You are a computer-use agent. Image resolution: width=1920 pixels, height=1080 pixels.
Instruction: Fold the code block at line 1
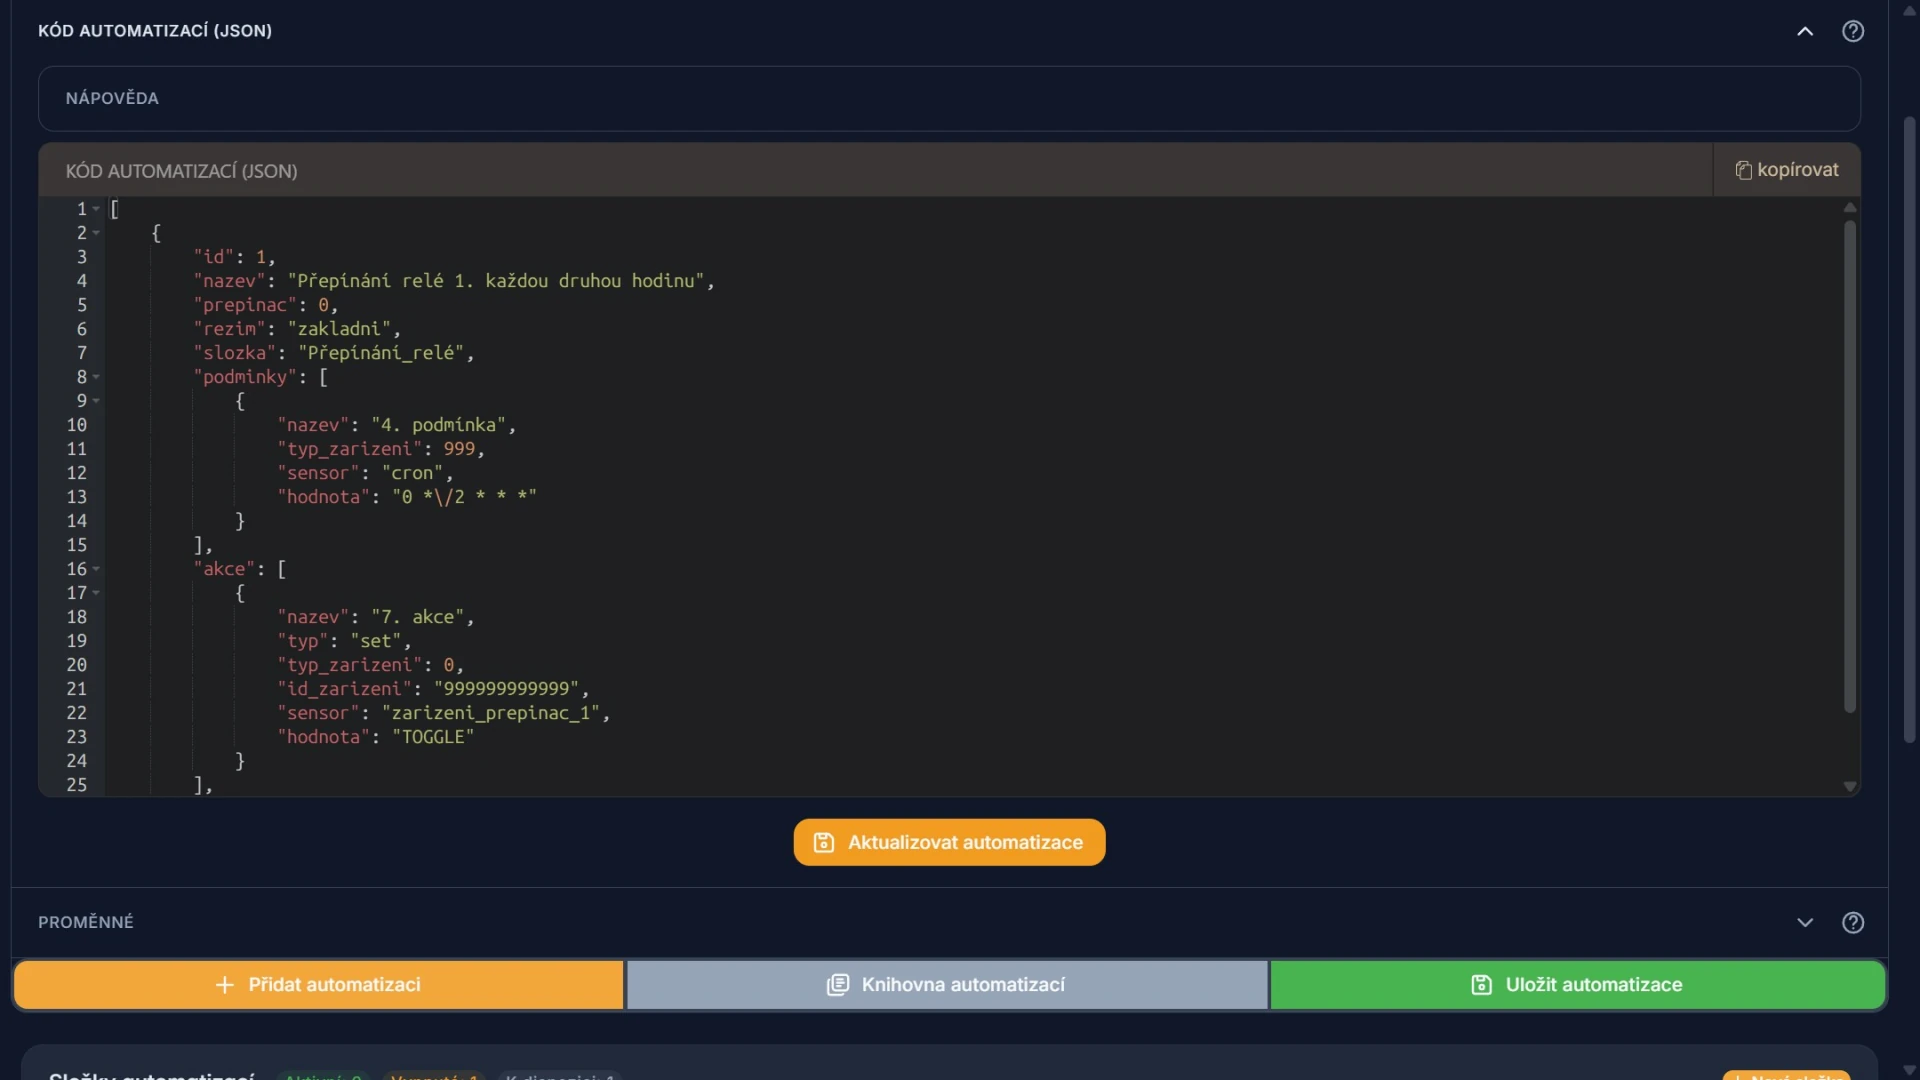[96, 209]
